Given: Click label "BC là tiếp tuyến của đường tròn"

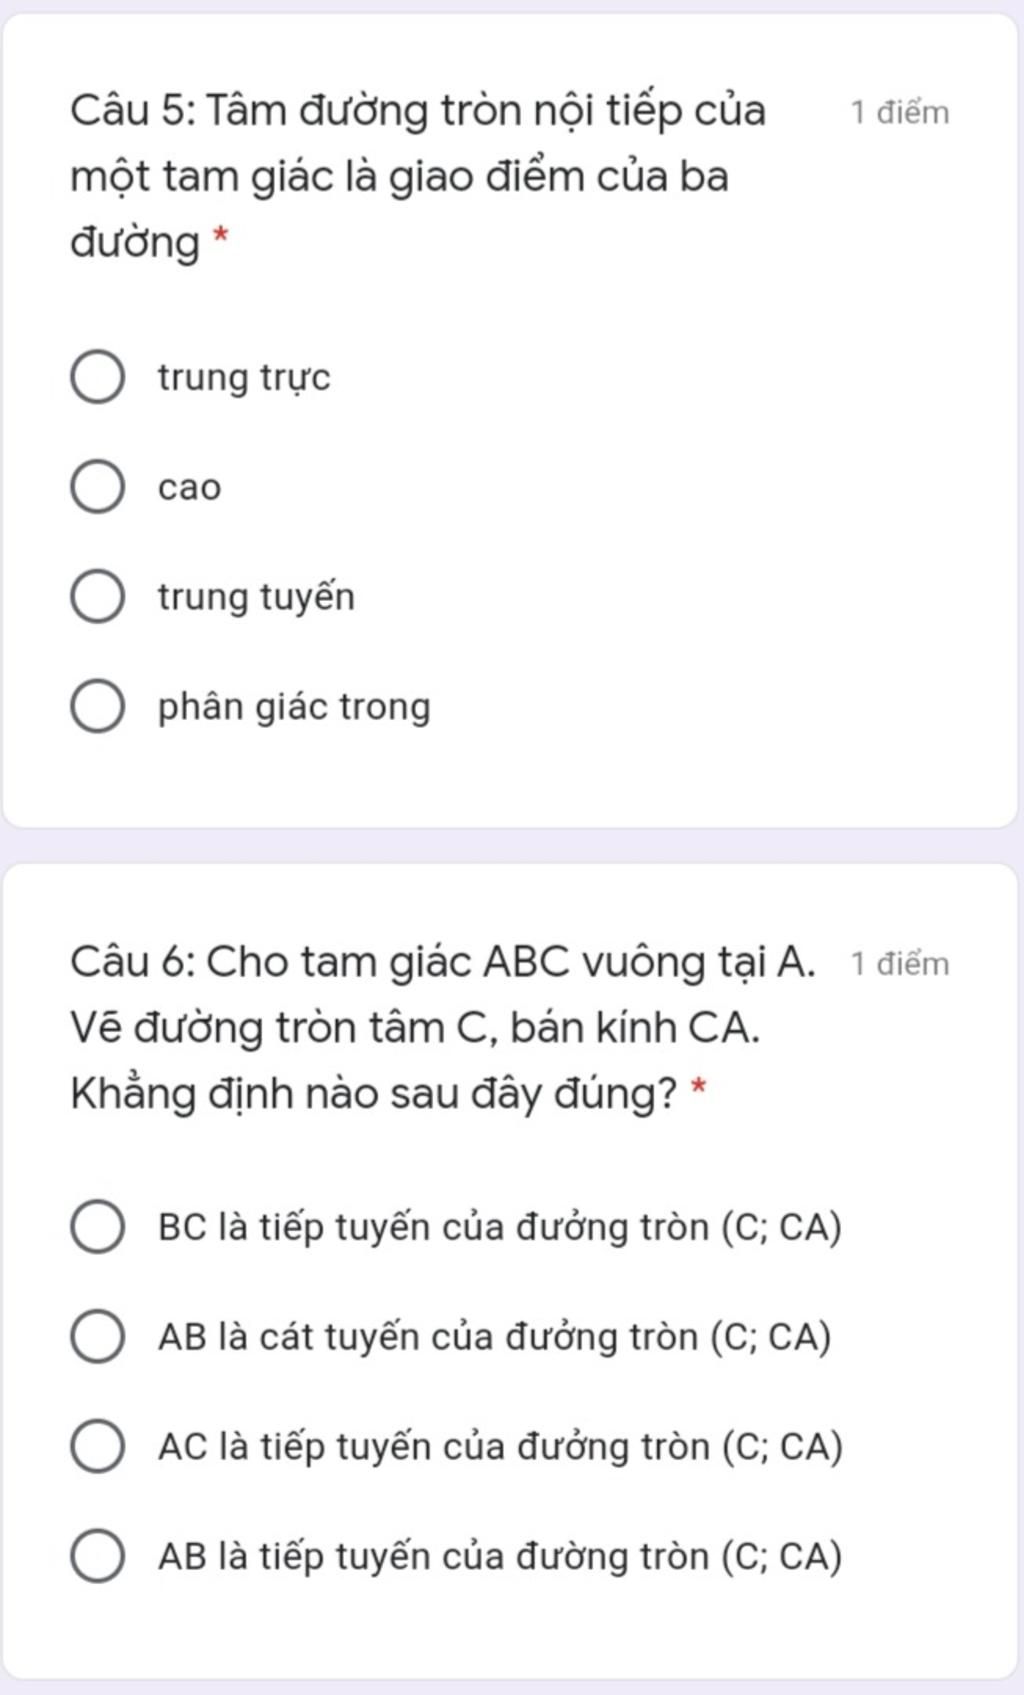Looking at the screenshot, I should [x=500, y=1227].
